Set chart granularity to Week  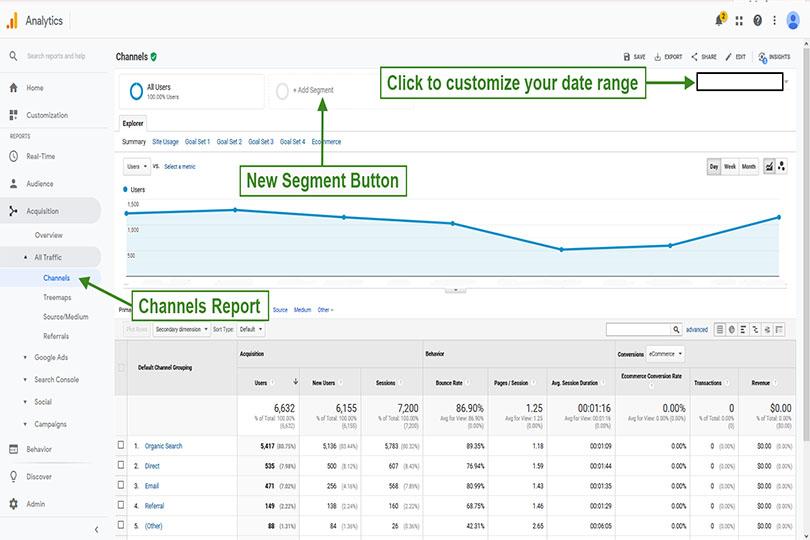point(729,166)
